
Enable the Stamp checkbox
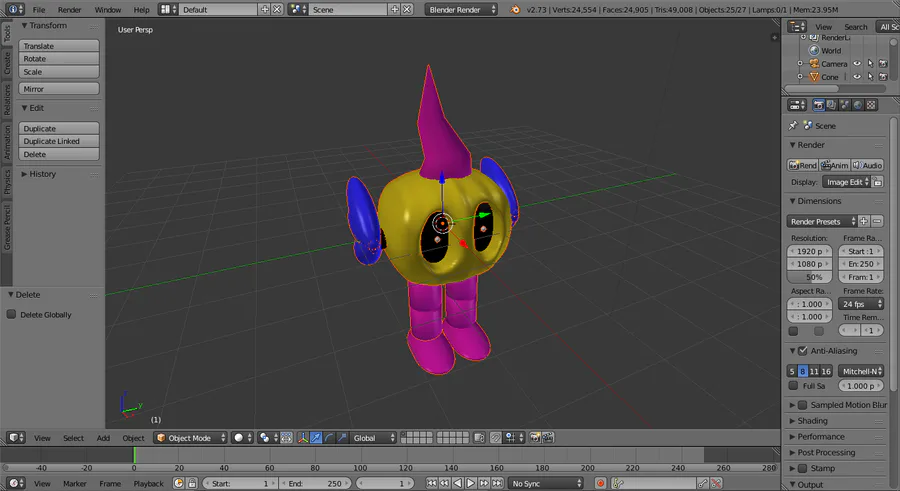click(x=803, y=468)
